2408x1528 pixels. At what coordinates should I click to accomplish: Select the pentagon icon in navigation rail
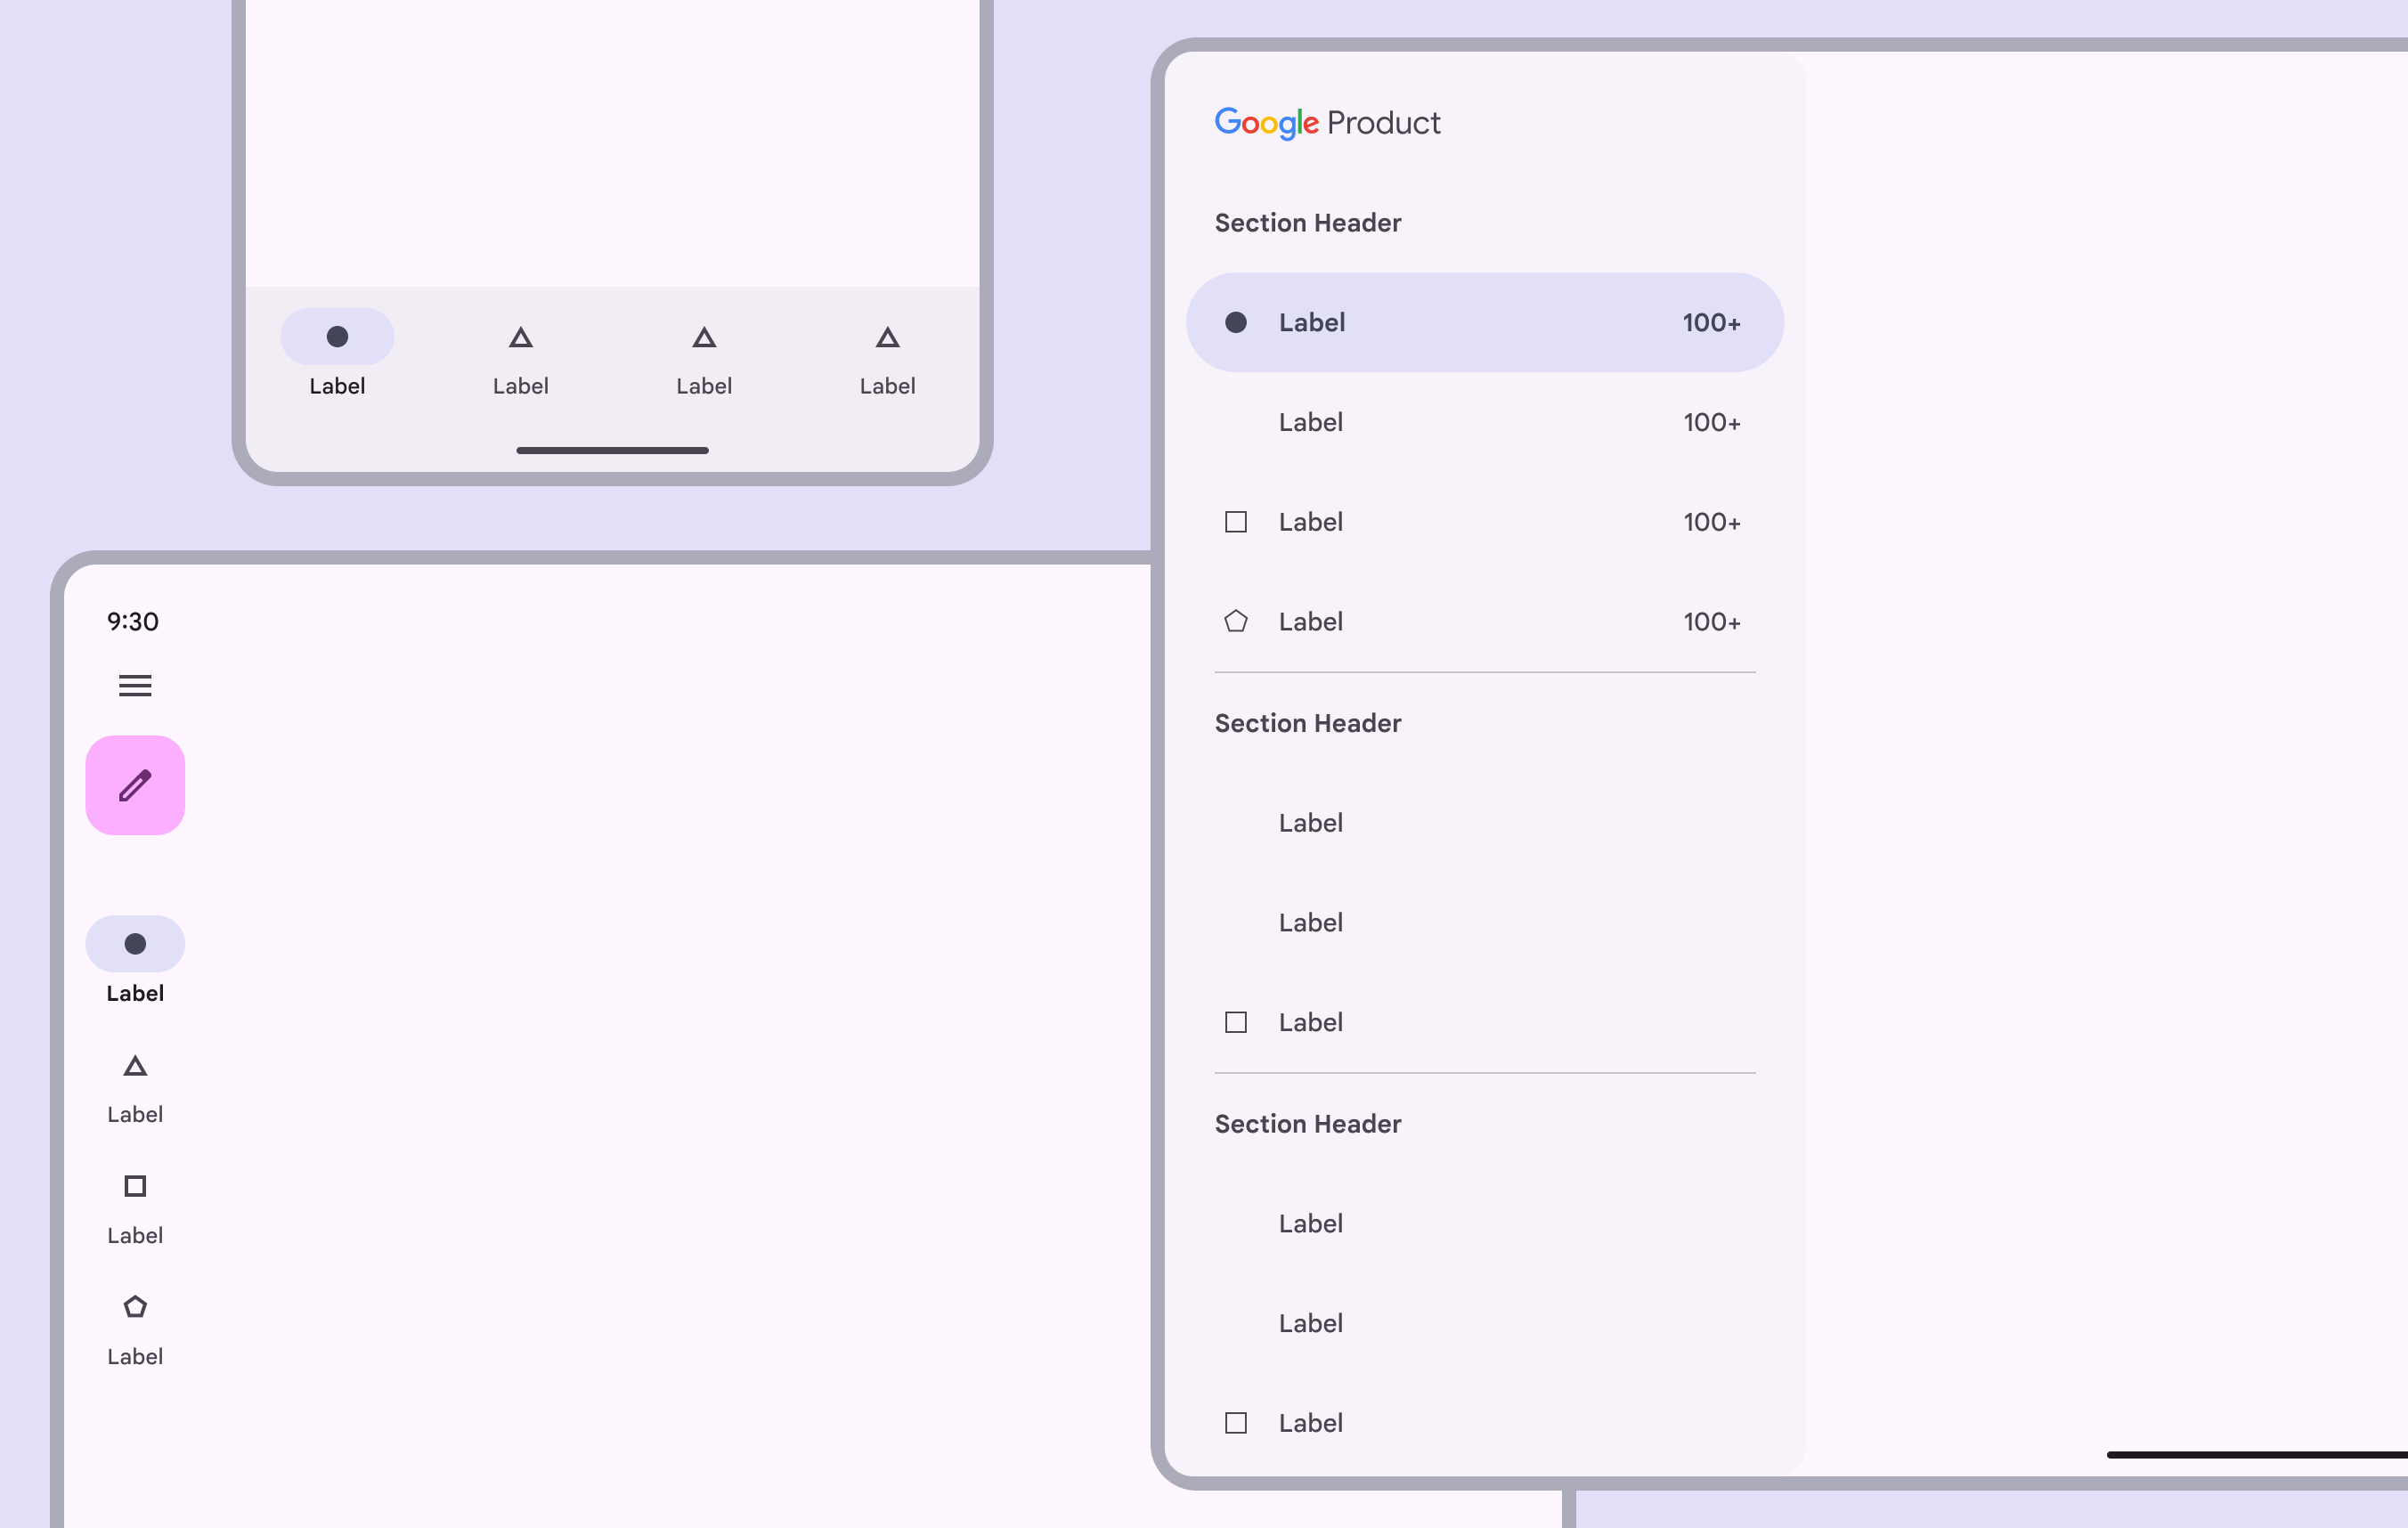pos(135,1308)
